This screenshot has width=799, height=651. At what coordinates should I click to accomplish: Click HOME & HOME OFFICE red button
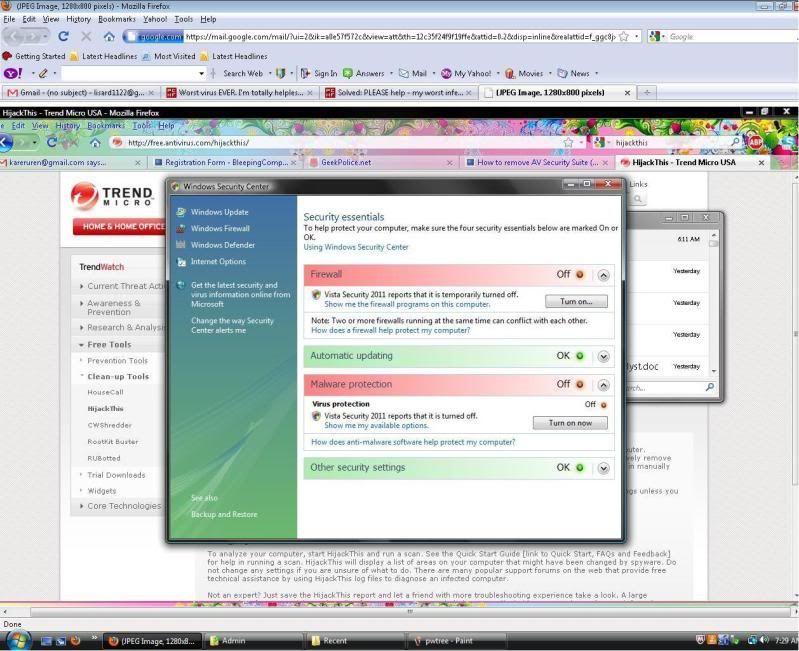pos(119,227)
